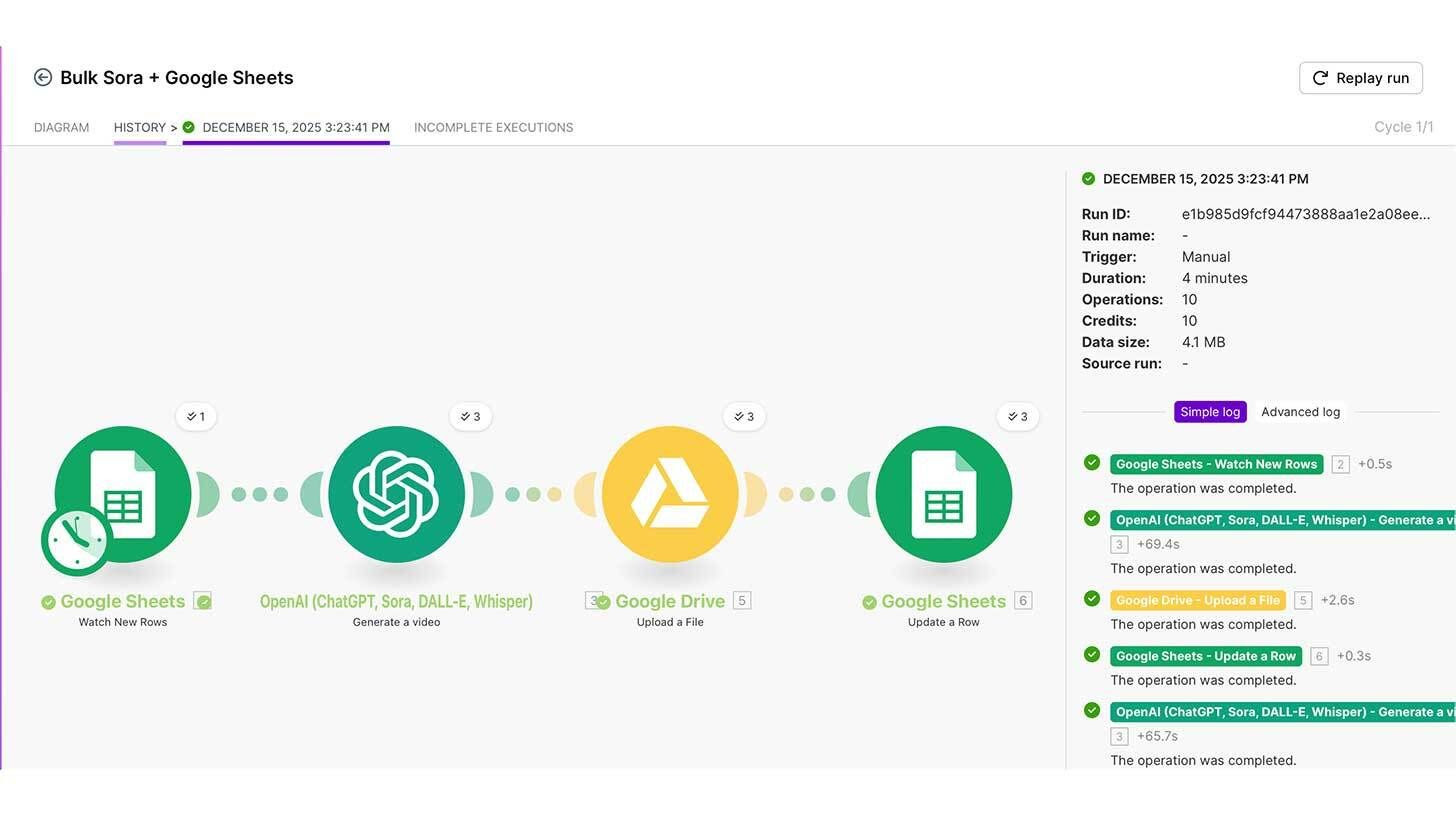Open the Google Sheets Watch New Rows module

(122, 493)
